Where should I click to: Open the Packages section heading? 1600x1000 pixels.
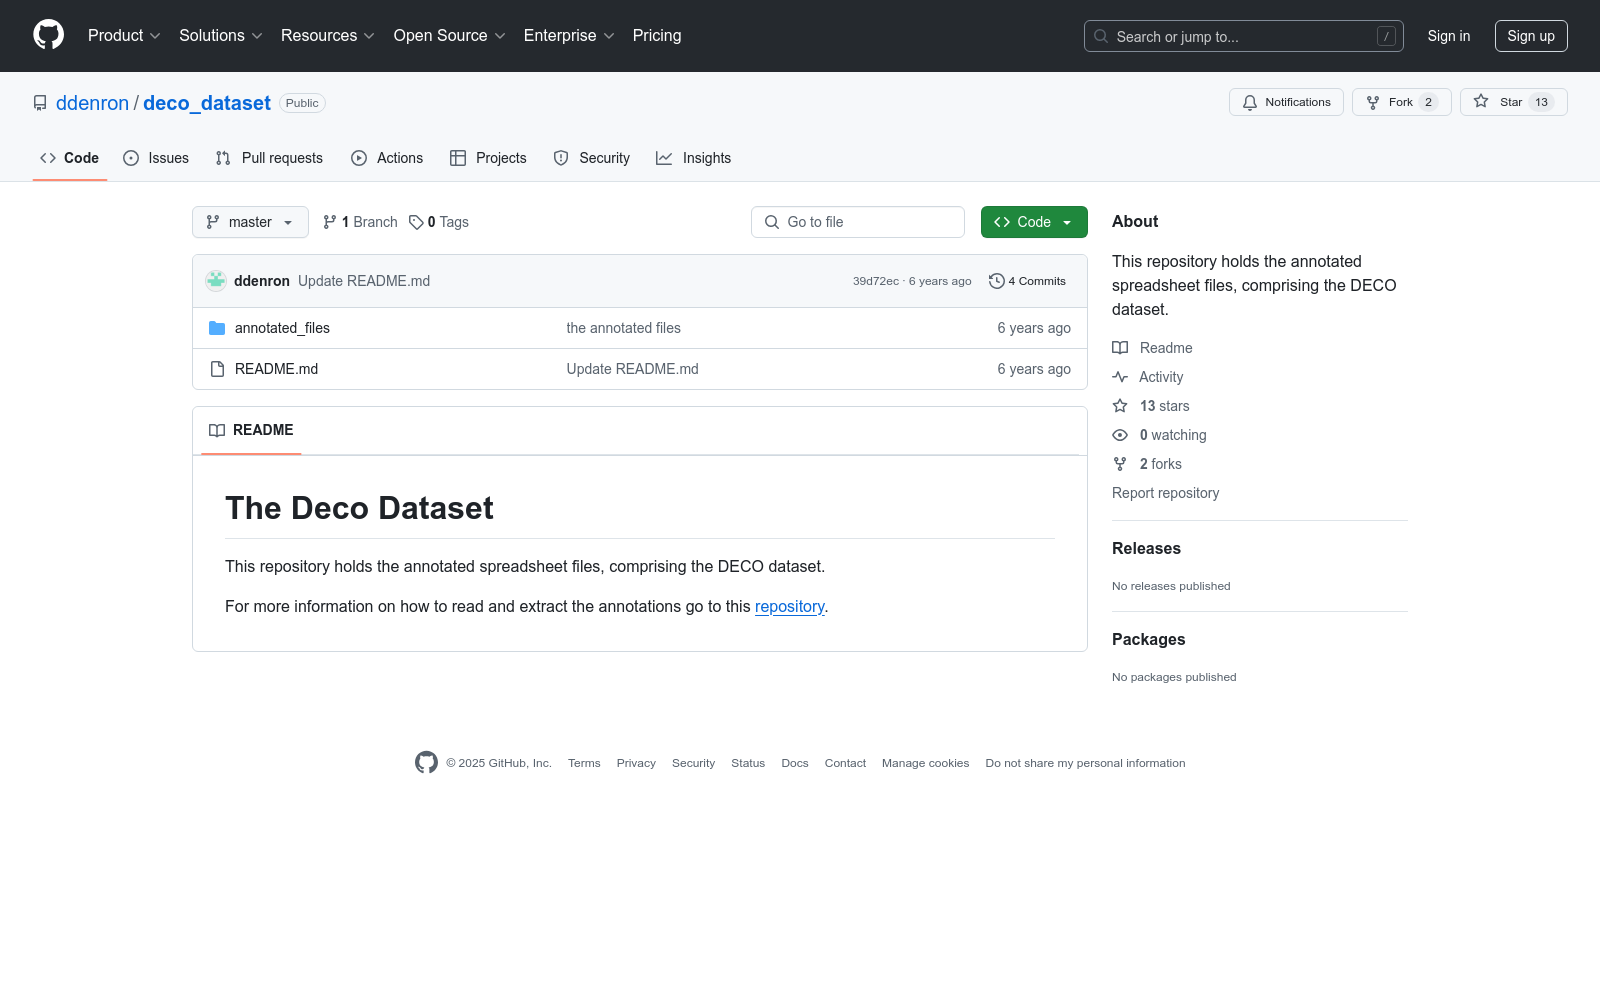pyautogui.click(x=1148, y=639)
